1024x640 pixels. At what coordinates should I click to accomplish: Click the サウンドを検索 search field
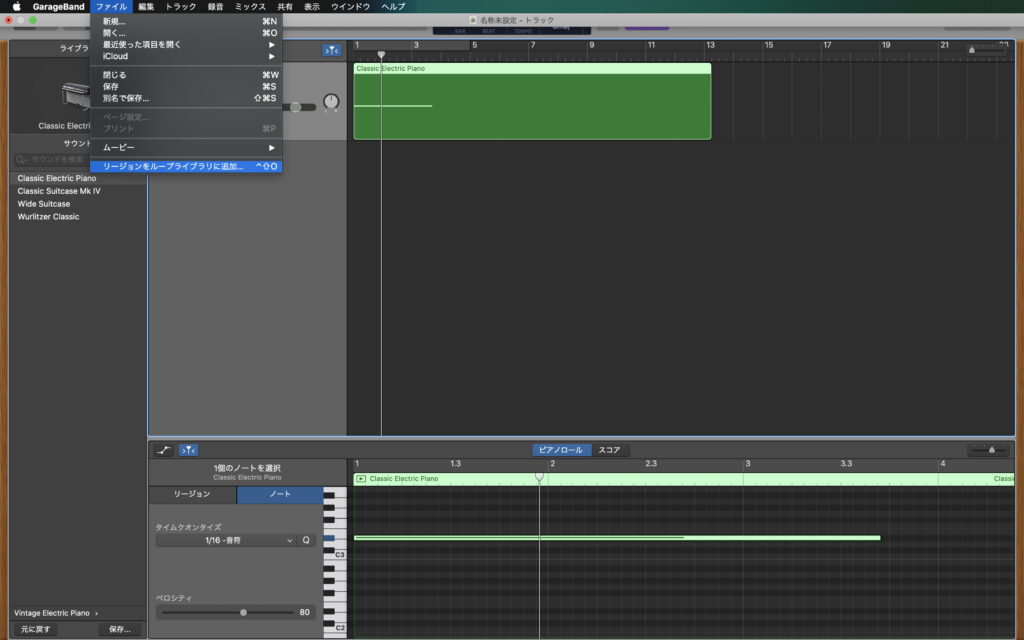point(52,159)
